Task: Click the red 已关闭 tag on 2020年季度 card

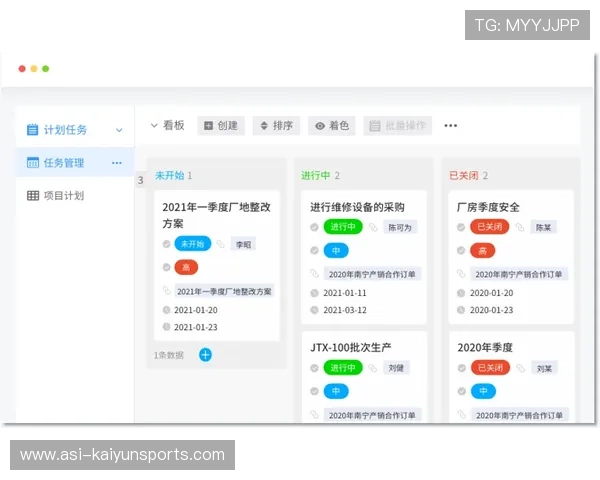Action: (490, 368)
